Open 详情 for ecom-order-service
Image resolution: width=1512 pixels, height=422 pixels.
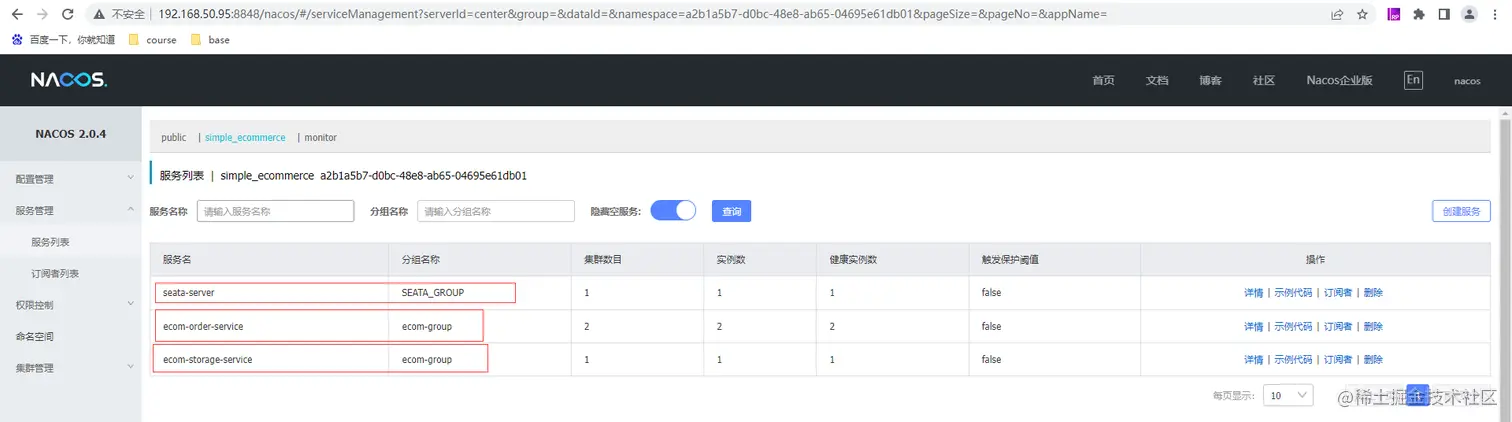1254,326
